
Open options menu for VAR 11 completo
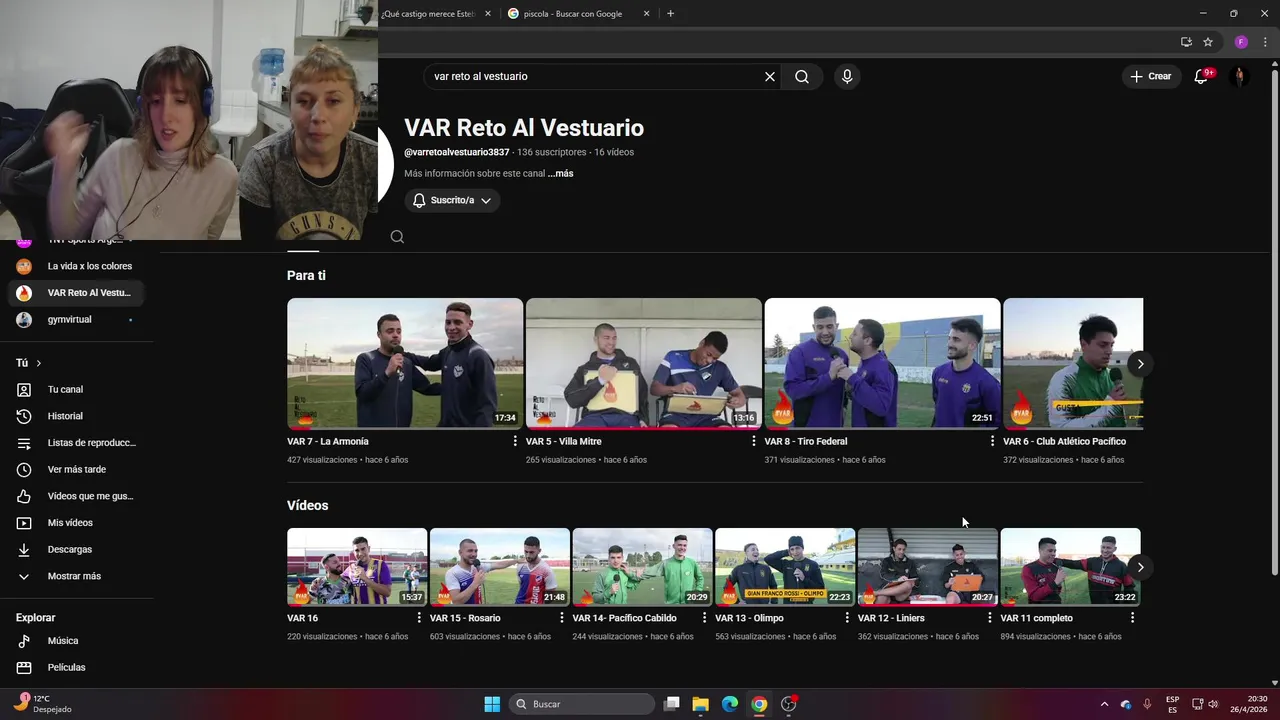coord(1132,618)
